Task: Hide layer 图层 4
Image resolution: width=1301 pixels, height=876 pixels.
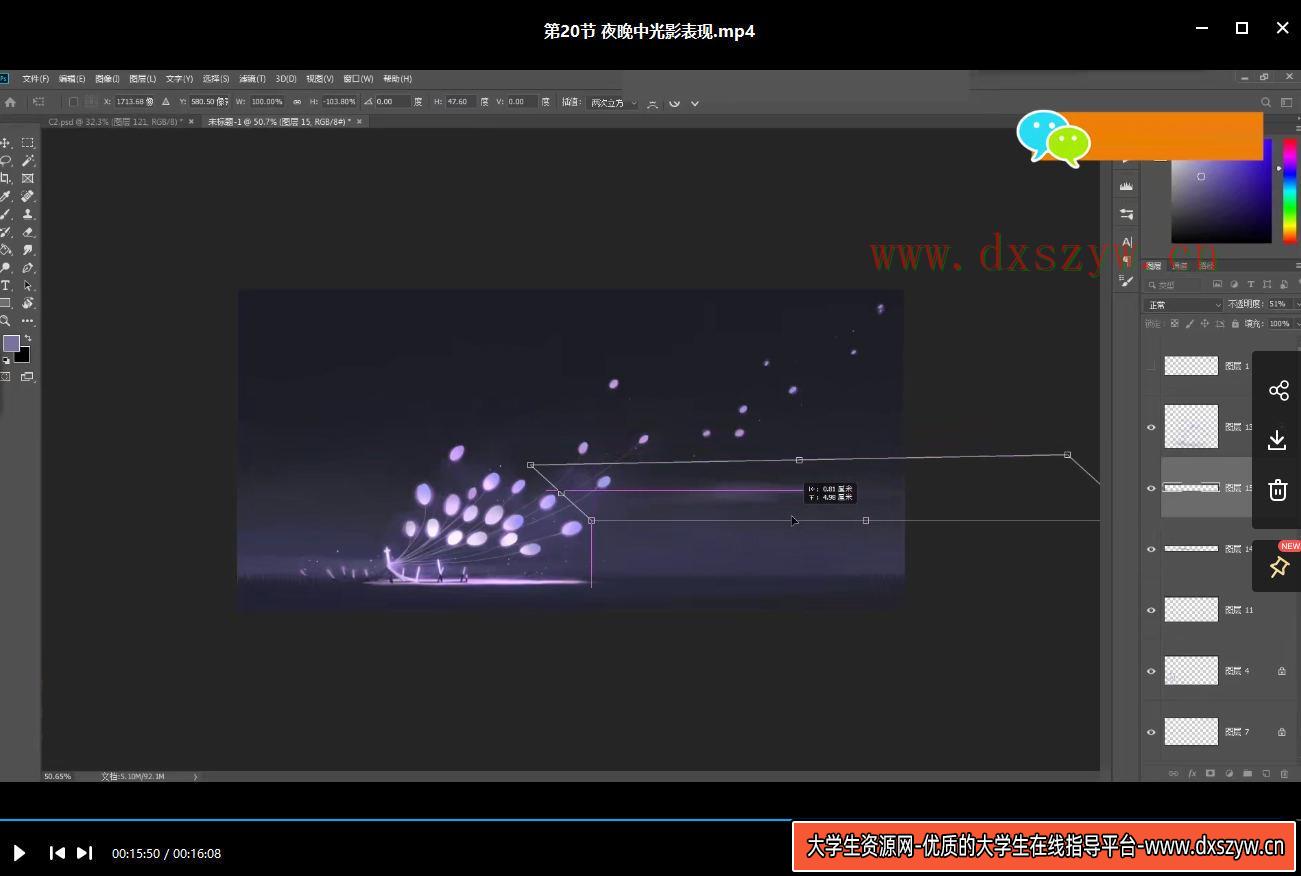Action: point(1151,671)
